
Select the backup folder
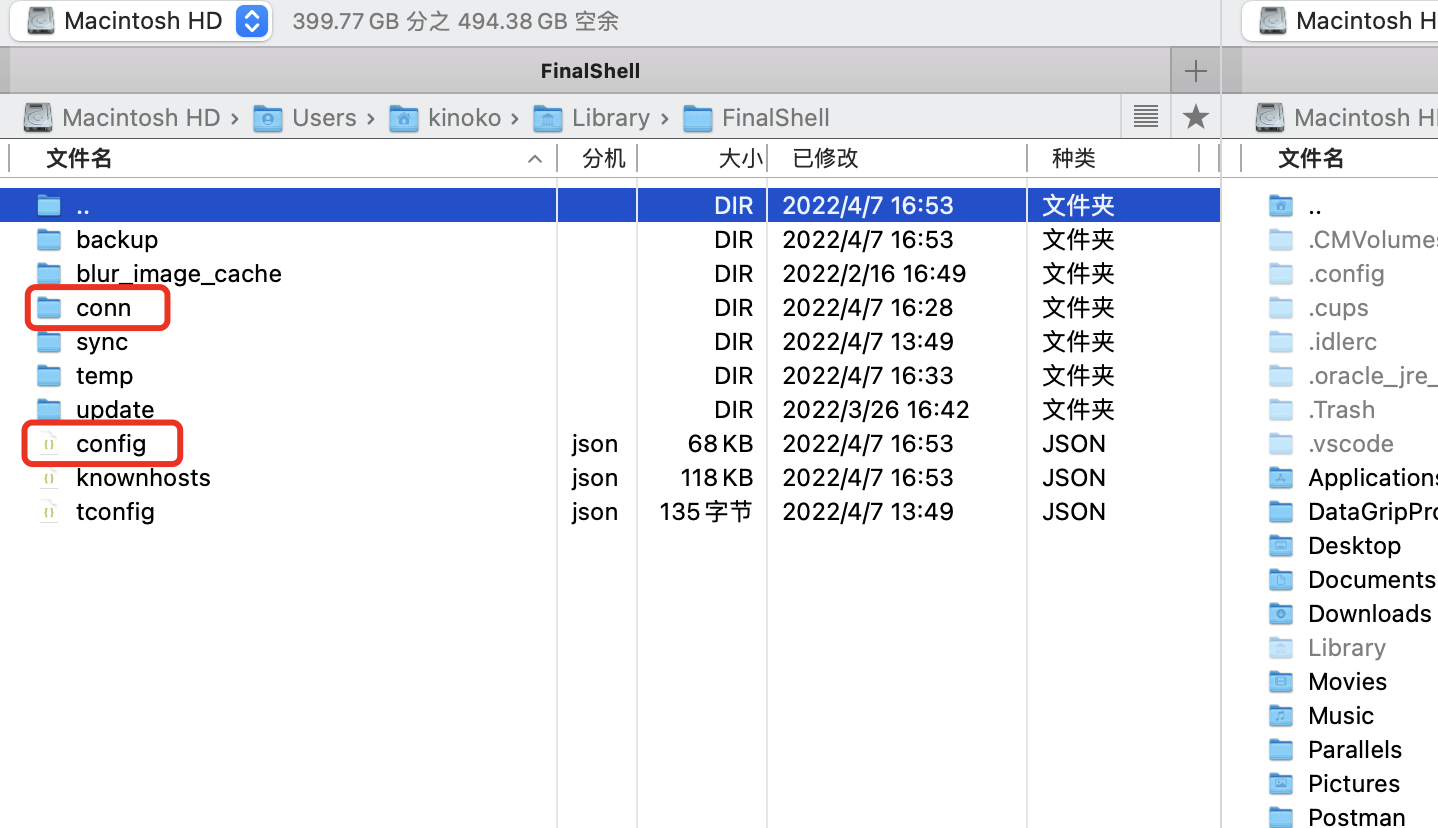click(x=116, y=240)
